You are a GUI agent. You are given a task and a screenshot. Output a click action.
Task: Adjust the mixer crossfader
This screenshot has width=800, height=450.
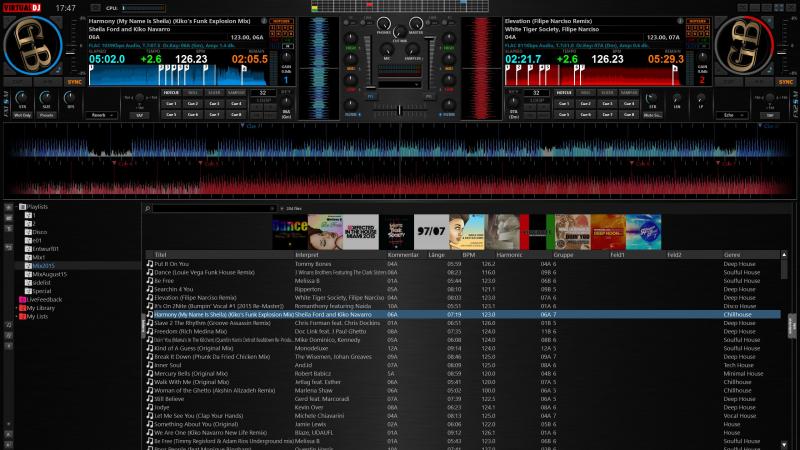(399, 110)
